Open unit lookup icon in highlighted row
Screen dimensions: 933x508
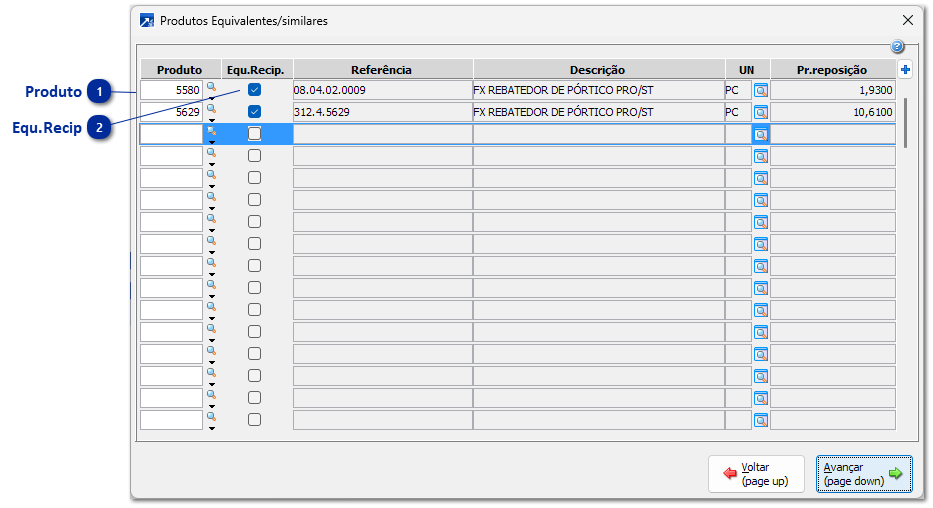761,135
